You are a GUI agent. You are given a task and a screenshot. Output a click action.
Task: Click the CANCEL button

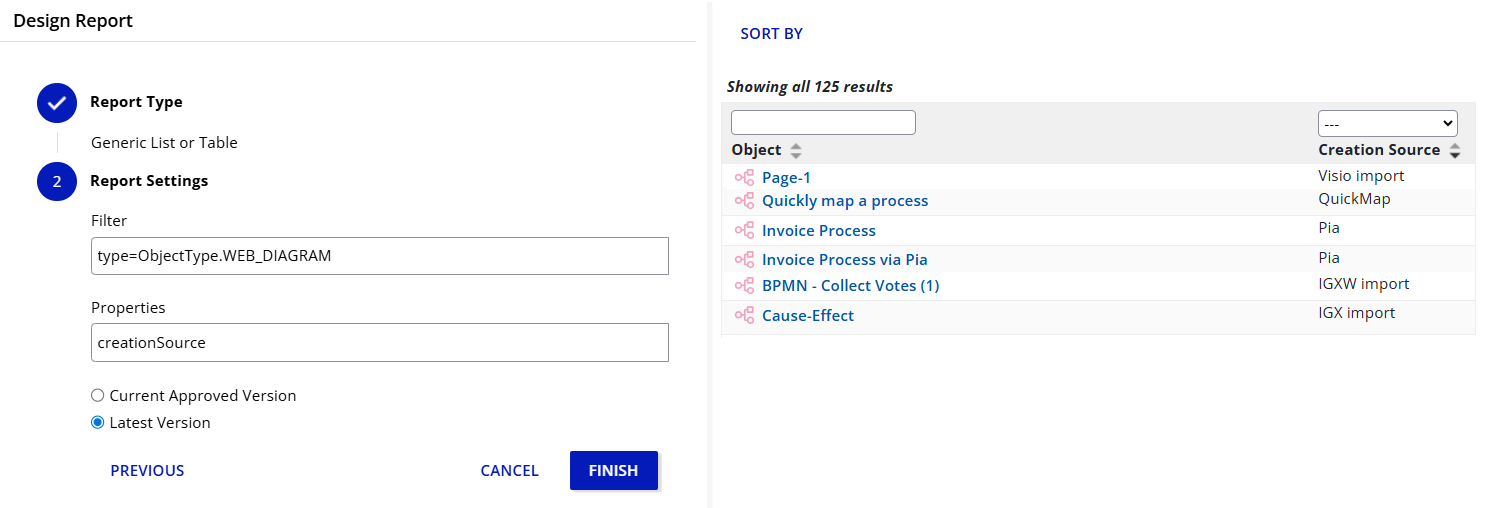pos(509,471)
